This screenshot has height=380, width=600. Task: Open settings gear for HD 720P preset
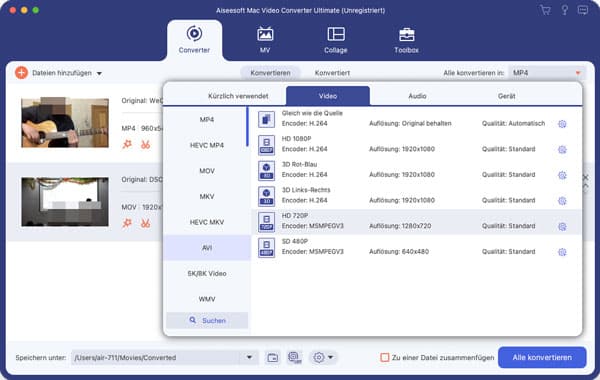point(562,226)
